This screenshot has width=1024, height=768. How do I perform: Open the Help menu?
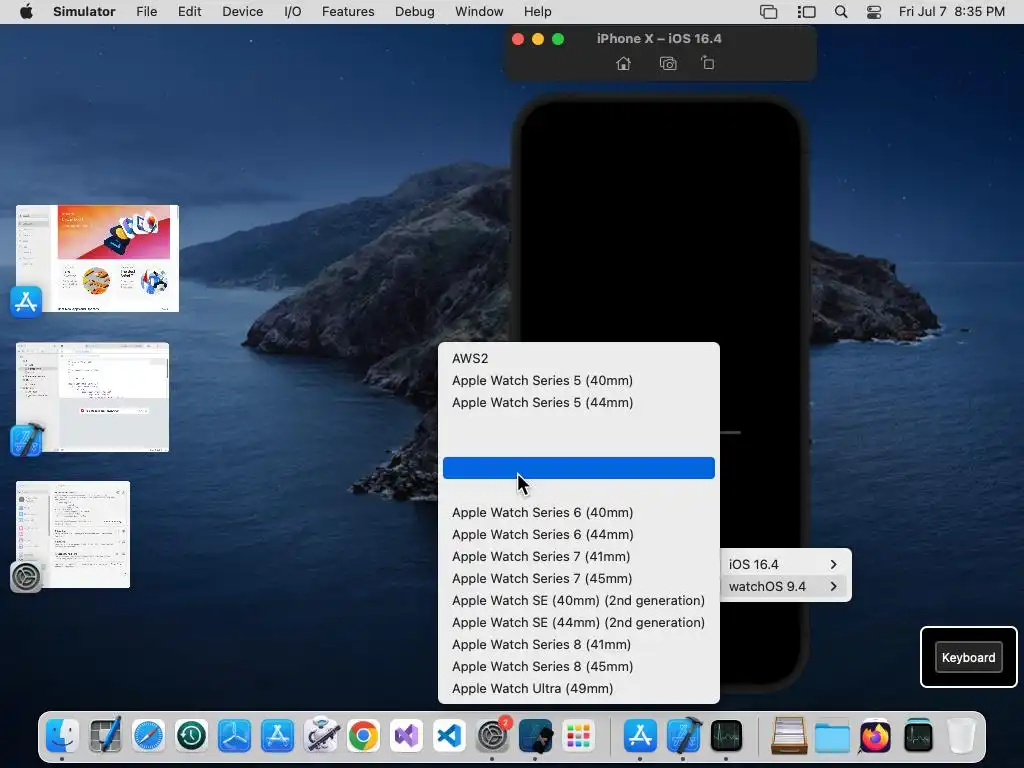(x=537, y=12)
